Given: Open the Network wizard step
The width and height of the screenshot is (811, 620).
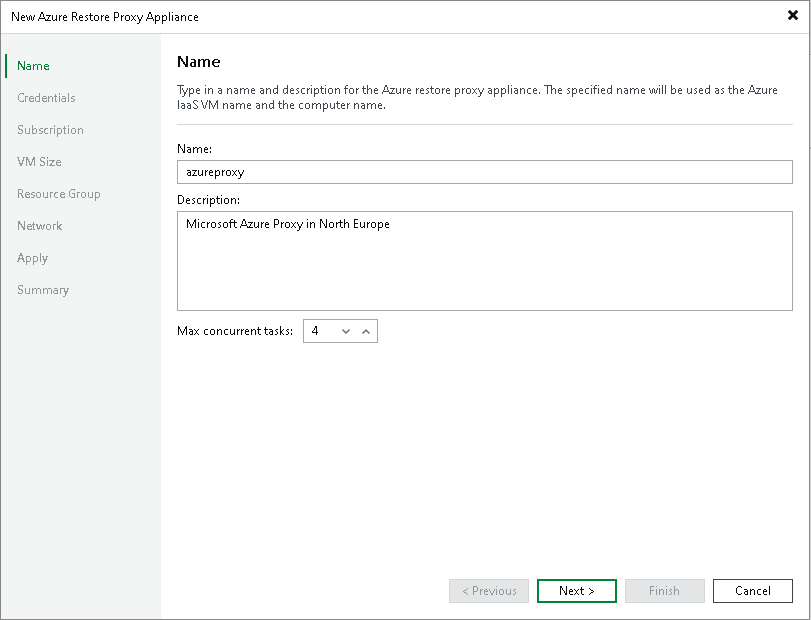Looking at the screenshot, I should 39,226.
